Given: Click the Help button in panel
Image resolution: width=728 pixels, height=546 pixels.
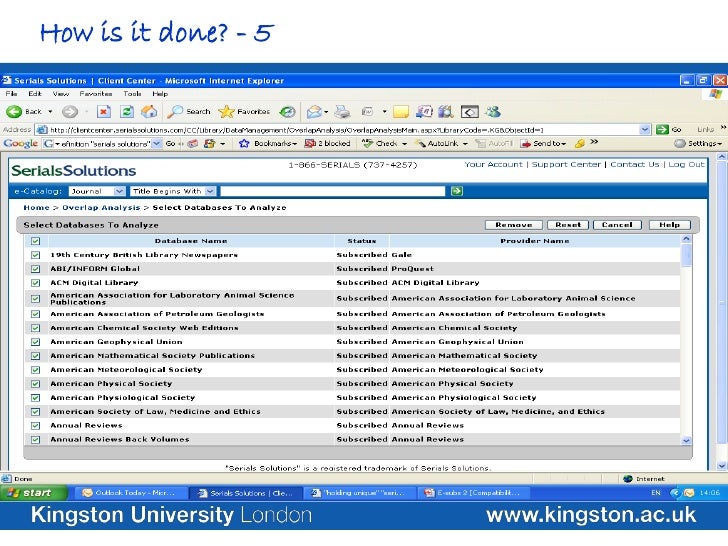Looking at the screenshot, I should [670, 225].
